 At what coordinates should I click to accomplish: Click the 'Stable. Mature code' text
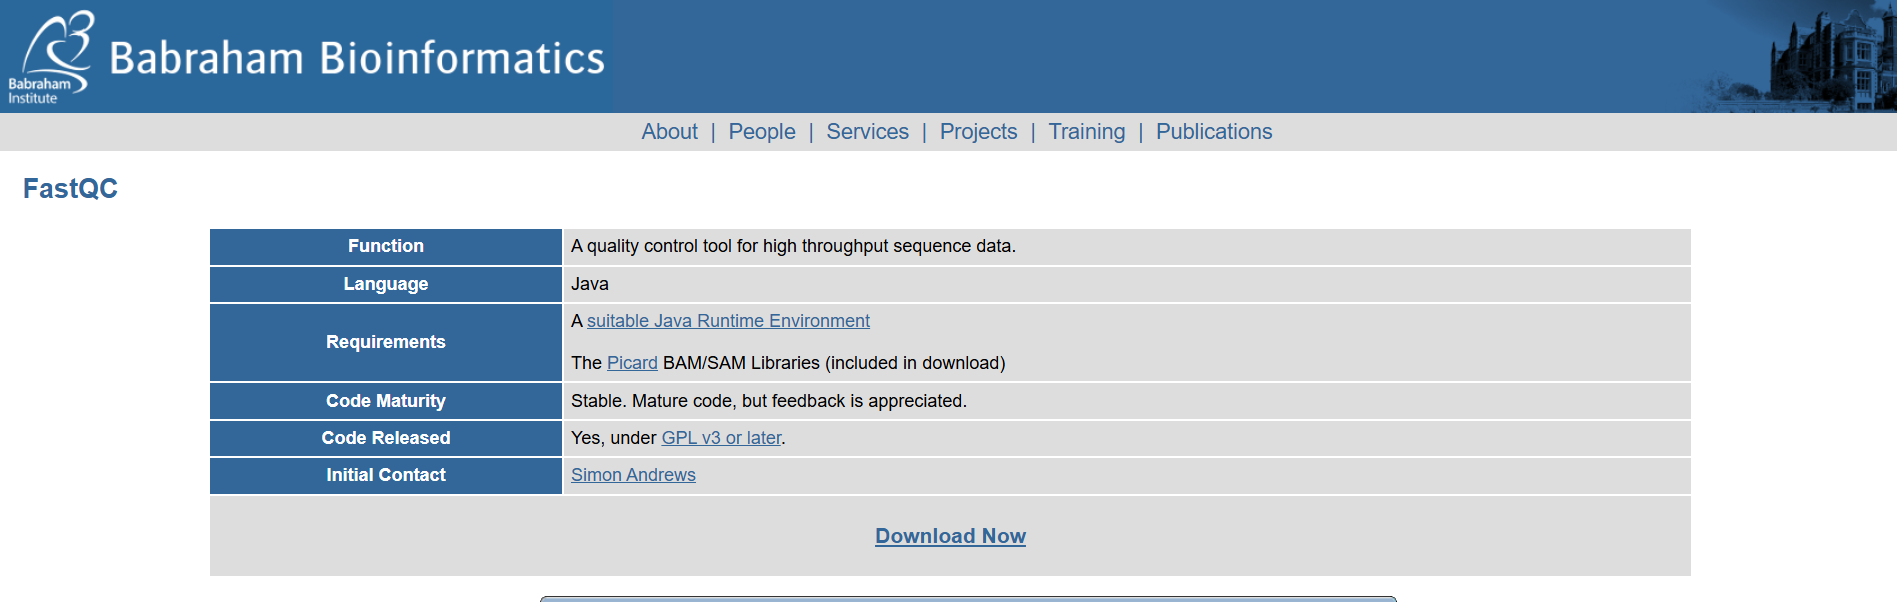[x=768, y=401]
